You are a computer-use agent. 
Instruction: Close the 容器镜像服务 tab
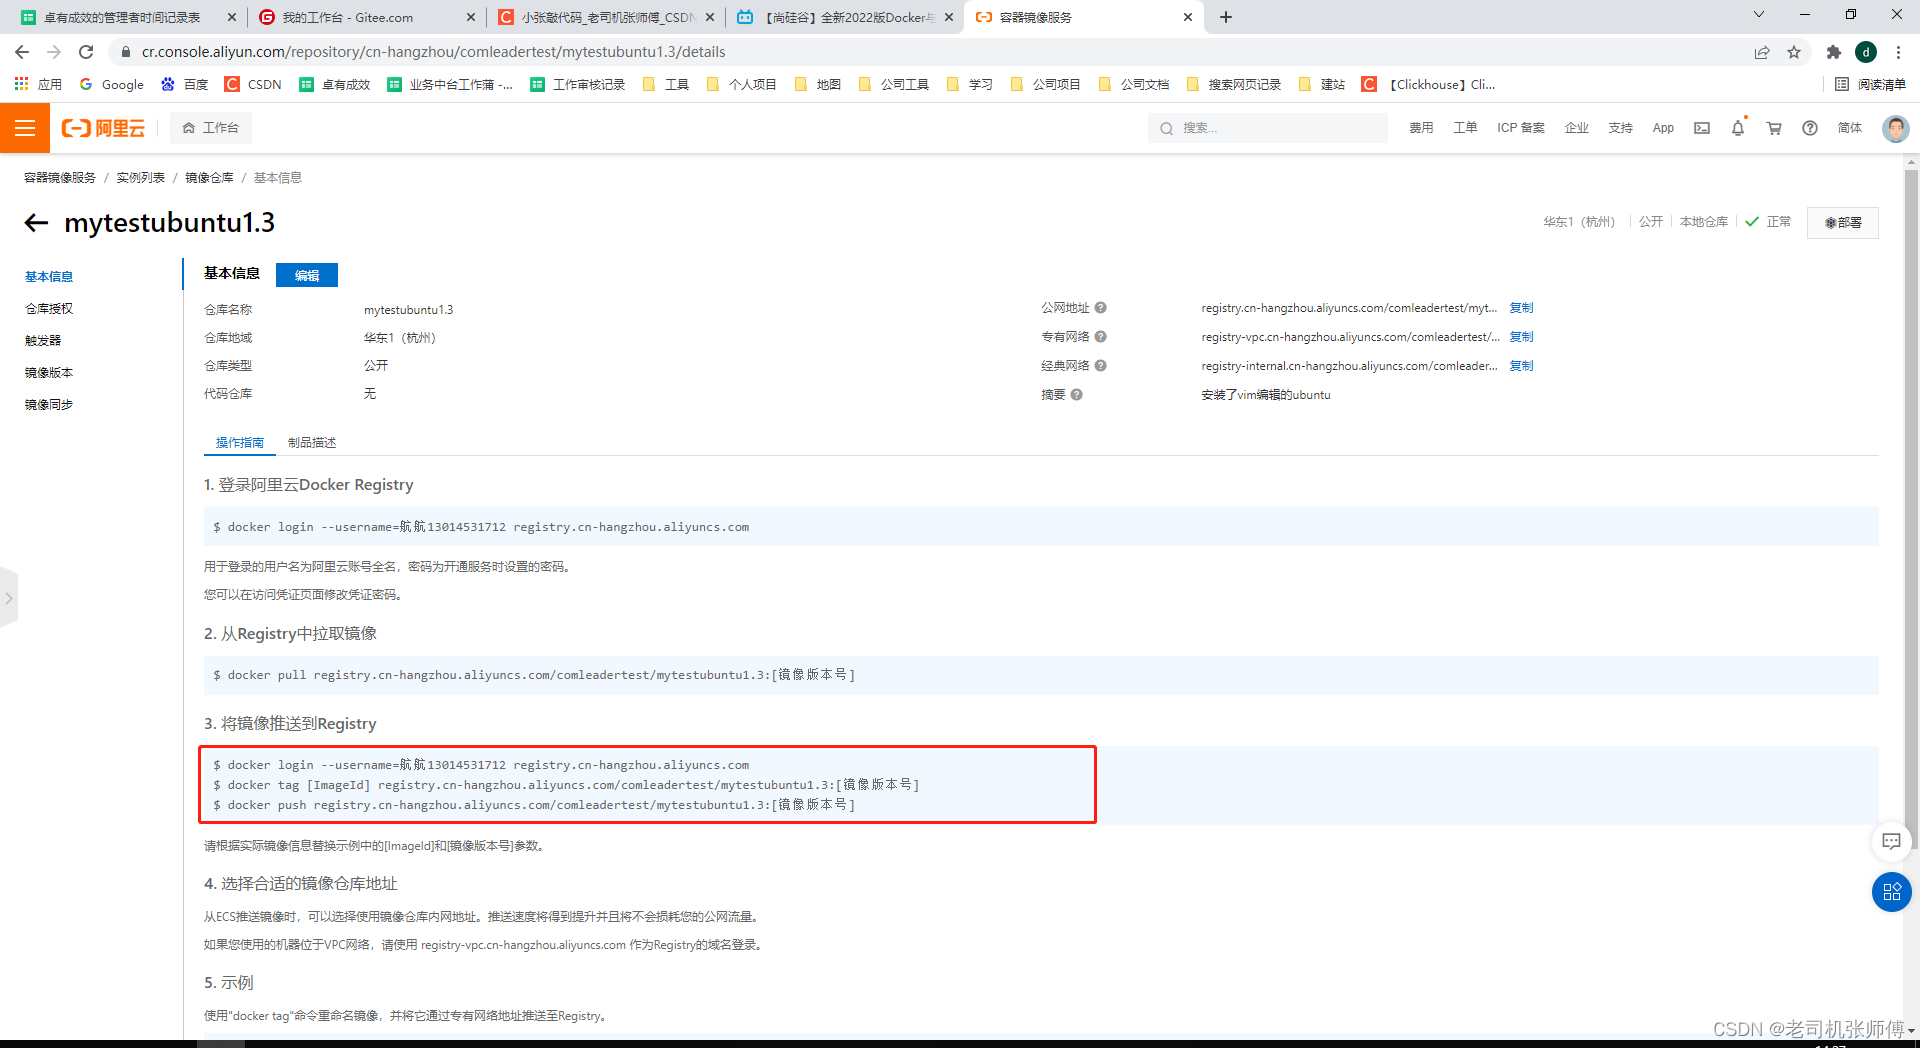[1188, 17]
